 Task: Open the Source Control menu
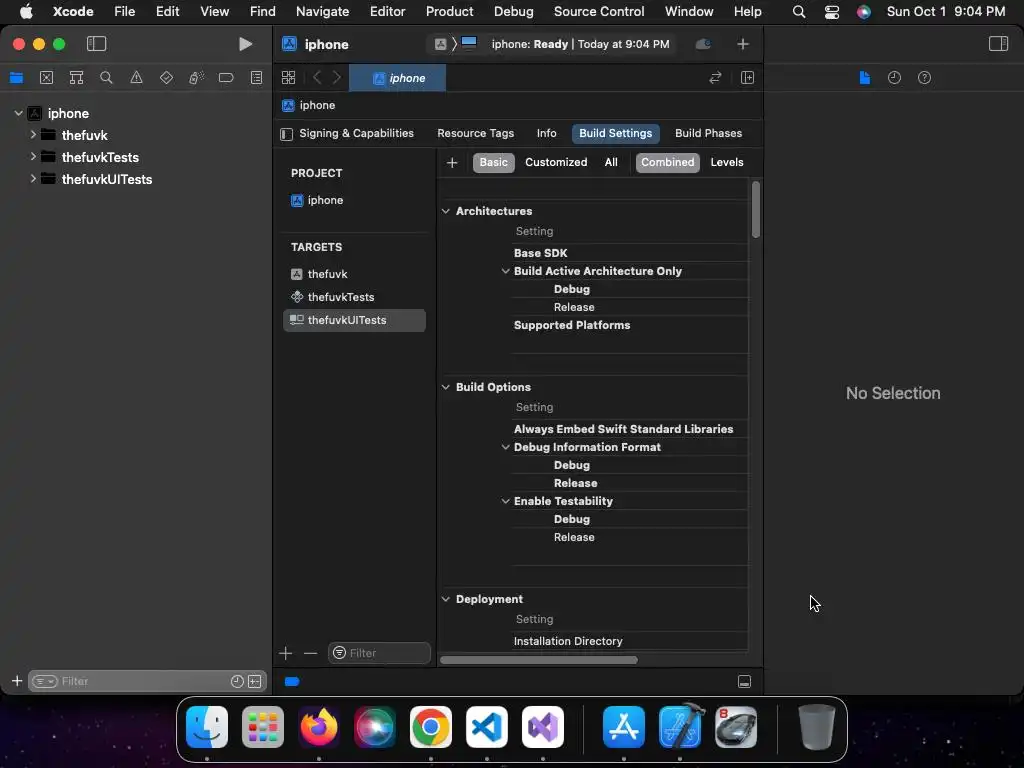599,11
